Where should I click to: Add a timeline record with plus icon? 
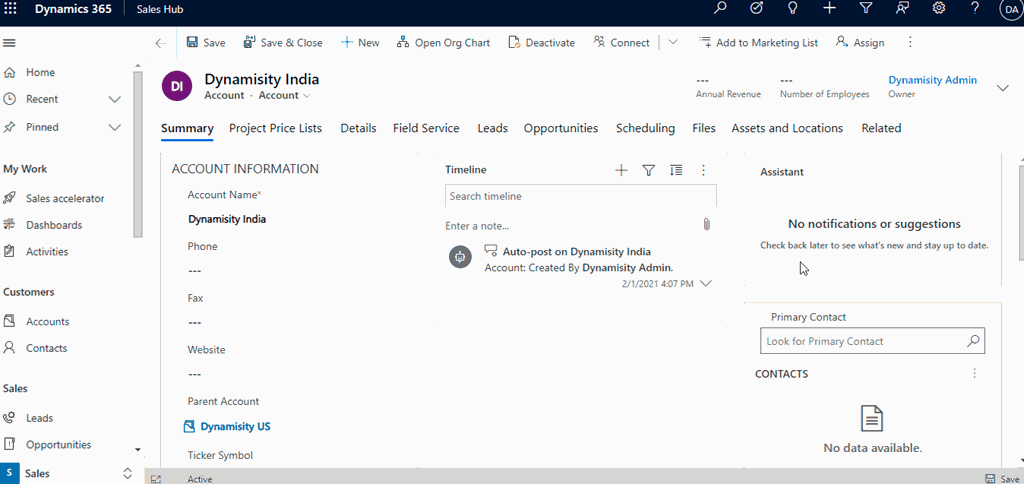coord(621,171)
